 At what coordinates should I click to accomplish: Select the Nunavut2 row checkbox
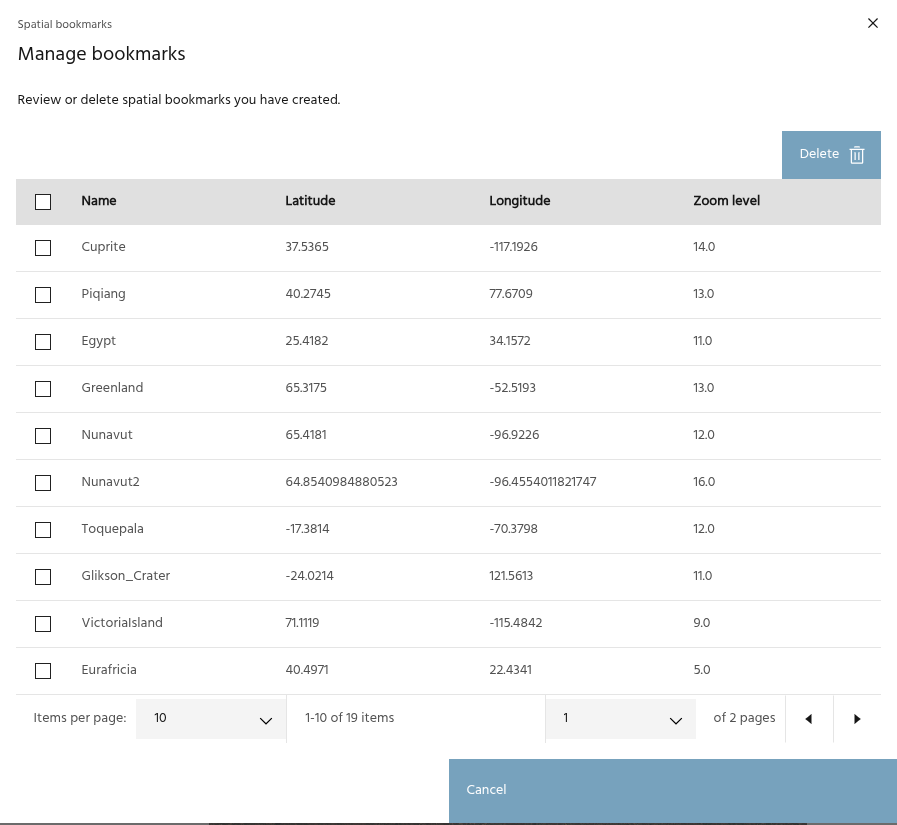pos(43,483)
